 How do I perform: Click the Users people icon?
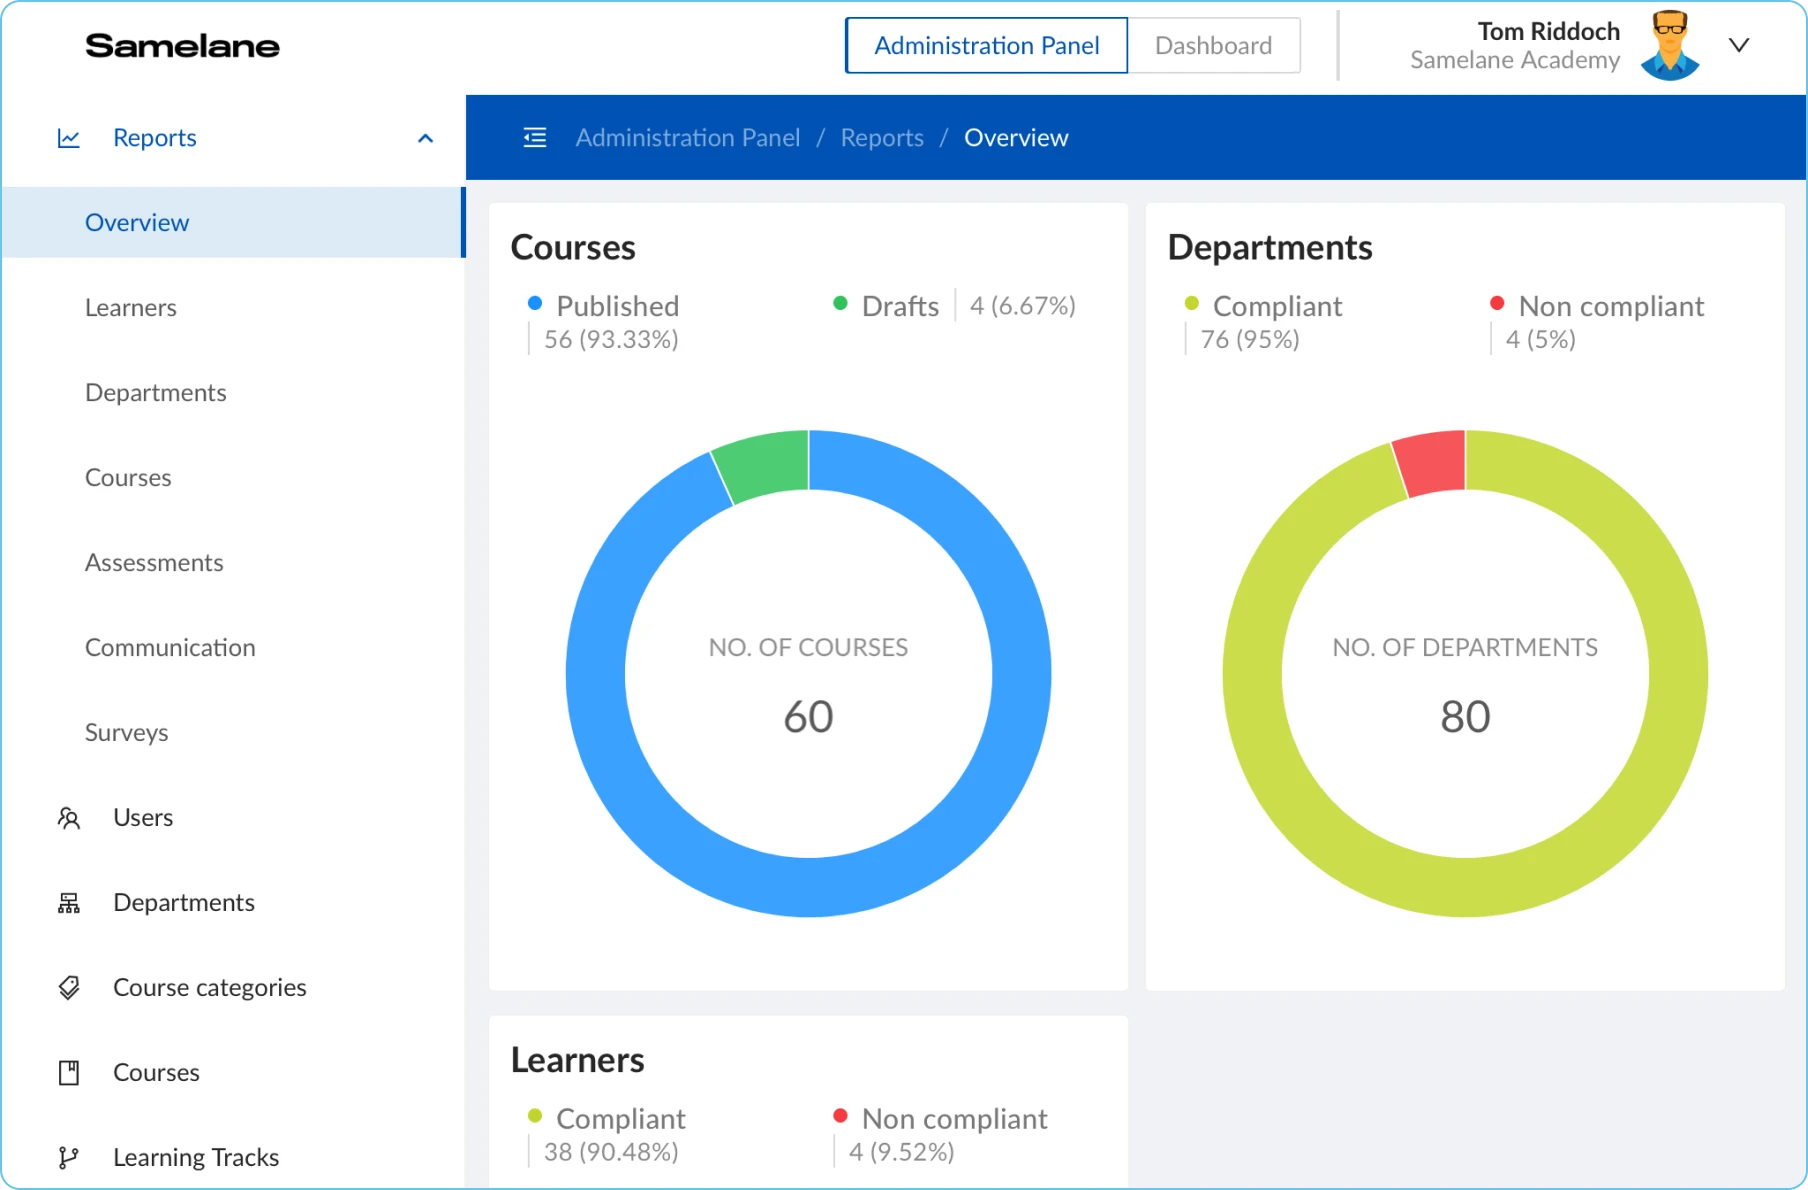click(69, 818)
